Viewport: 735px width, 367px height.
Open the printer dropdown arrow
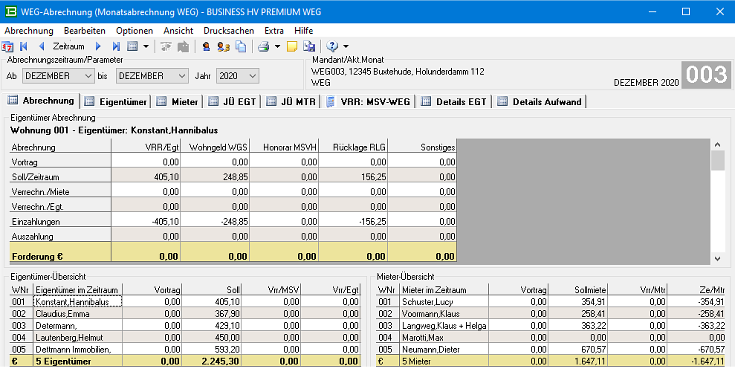(x=277, y=46)
